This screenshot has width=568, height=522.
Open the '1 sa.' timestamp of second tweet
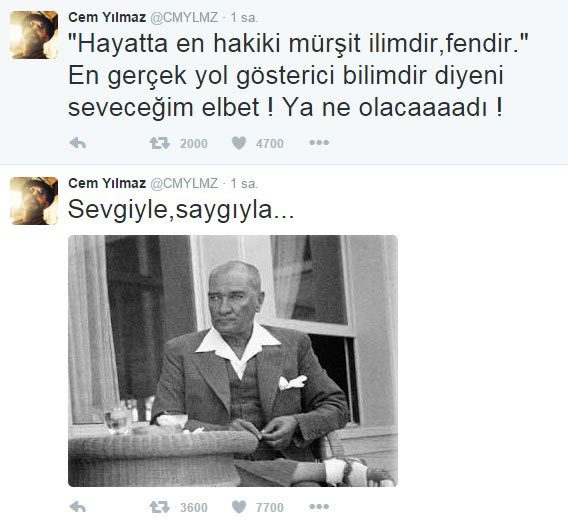[x=245, y=184]
